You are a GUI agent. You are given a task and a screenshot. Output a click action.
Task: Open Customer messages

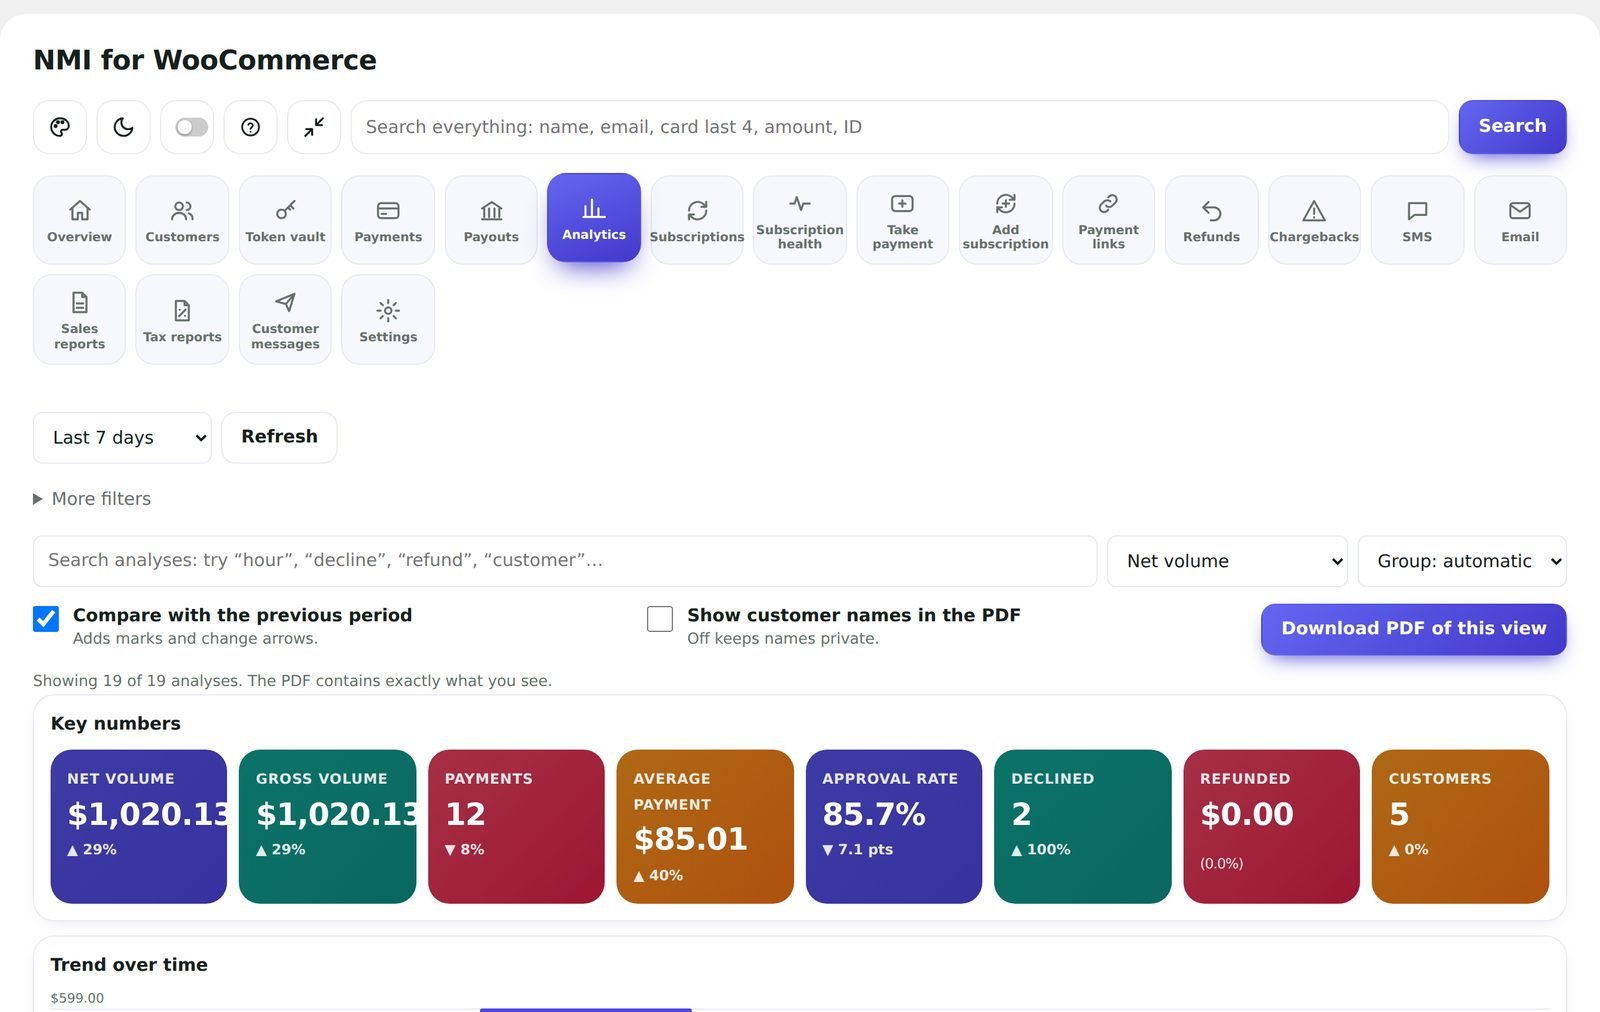285,320
